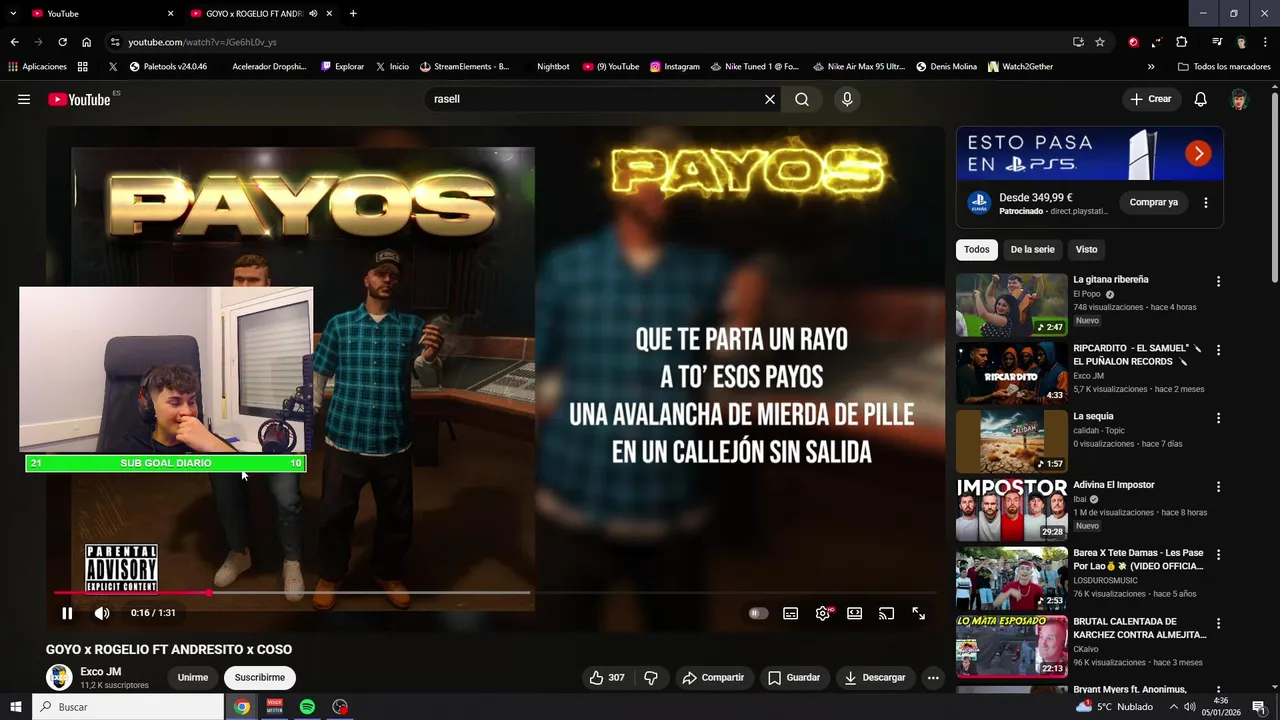The height and width of the screenshot is (720, 1280).
Task: Open the account avatar menu
Action: coord(1240,99)
